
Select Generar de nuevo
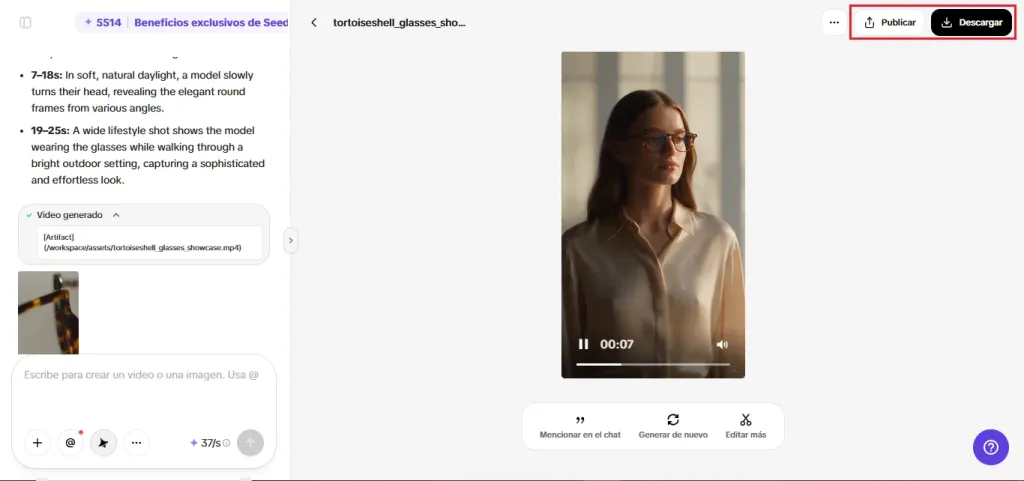(x=673, y=426)
